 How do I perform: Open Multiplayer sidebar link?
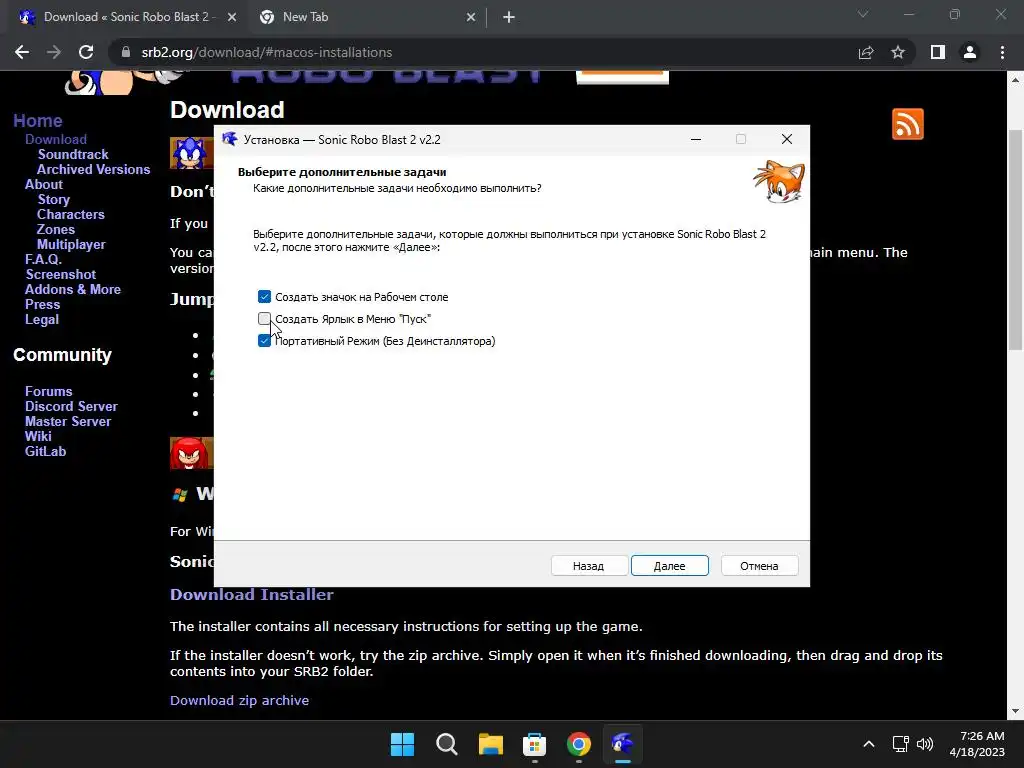click(x=71, y=244)
